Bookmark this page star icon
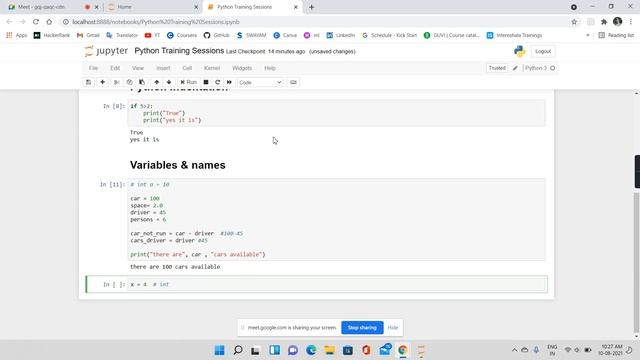The image size is (640, 360). pos(574,22)
